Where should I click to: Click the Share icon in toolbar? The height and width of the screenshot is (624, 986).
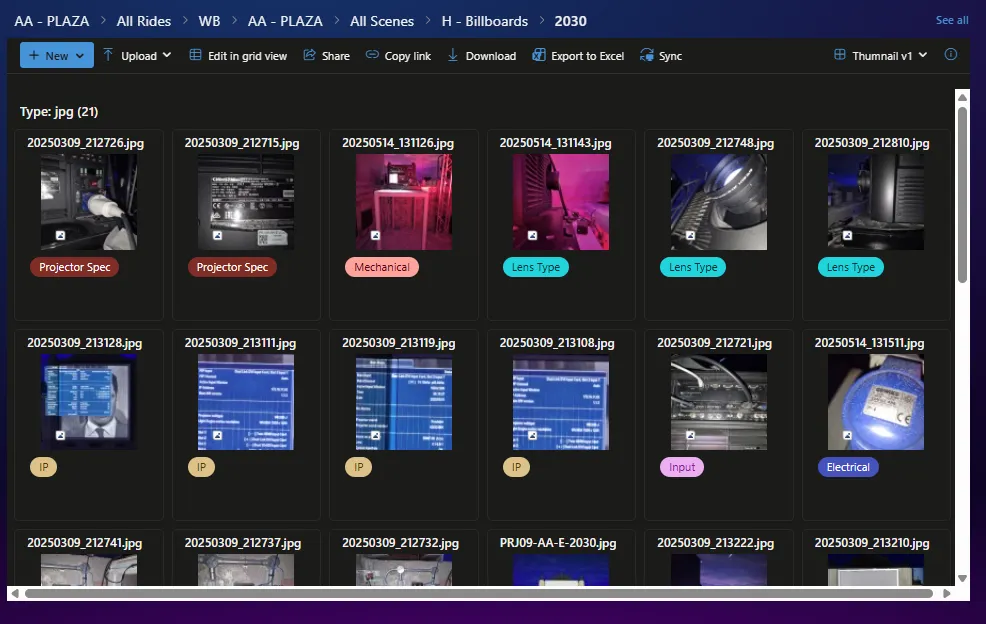pyautogui.click(x=310, y=56)
